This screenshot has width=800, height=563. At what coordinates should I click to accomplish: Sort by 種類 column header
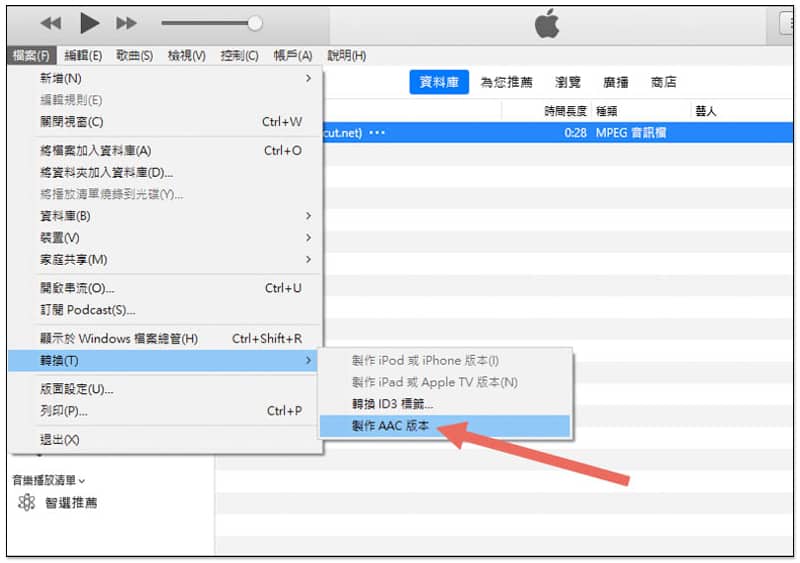coord(607,111)
